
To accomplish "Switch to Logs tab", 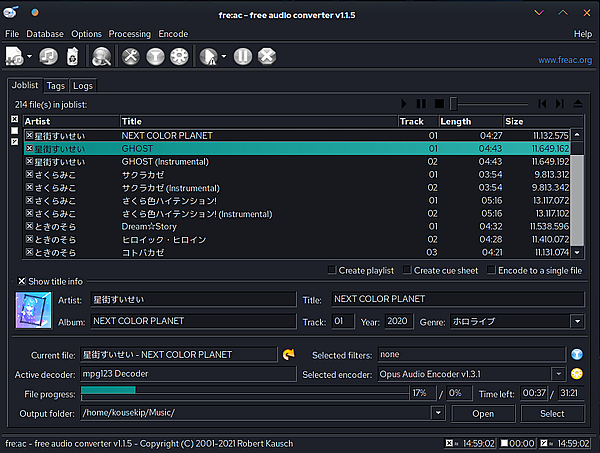I will tap(83, 86).
